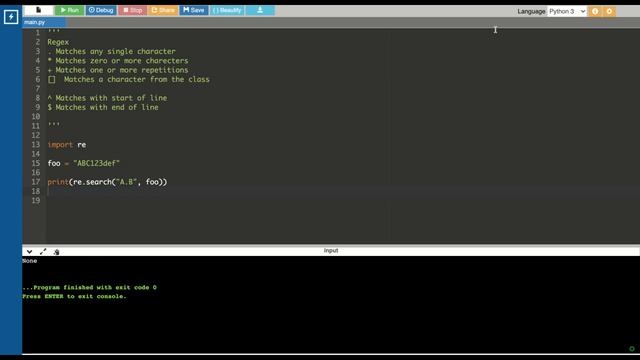Create a new file with the file icon

click(x=38, y=10)
